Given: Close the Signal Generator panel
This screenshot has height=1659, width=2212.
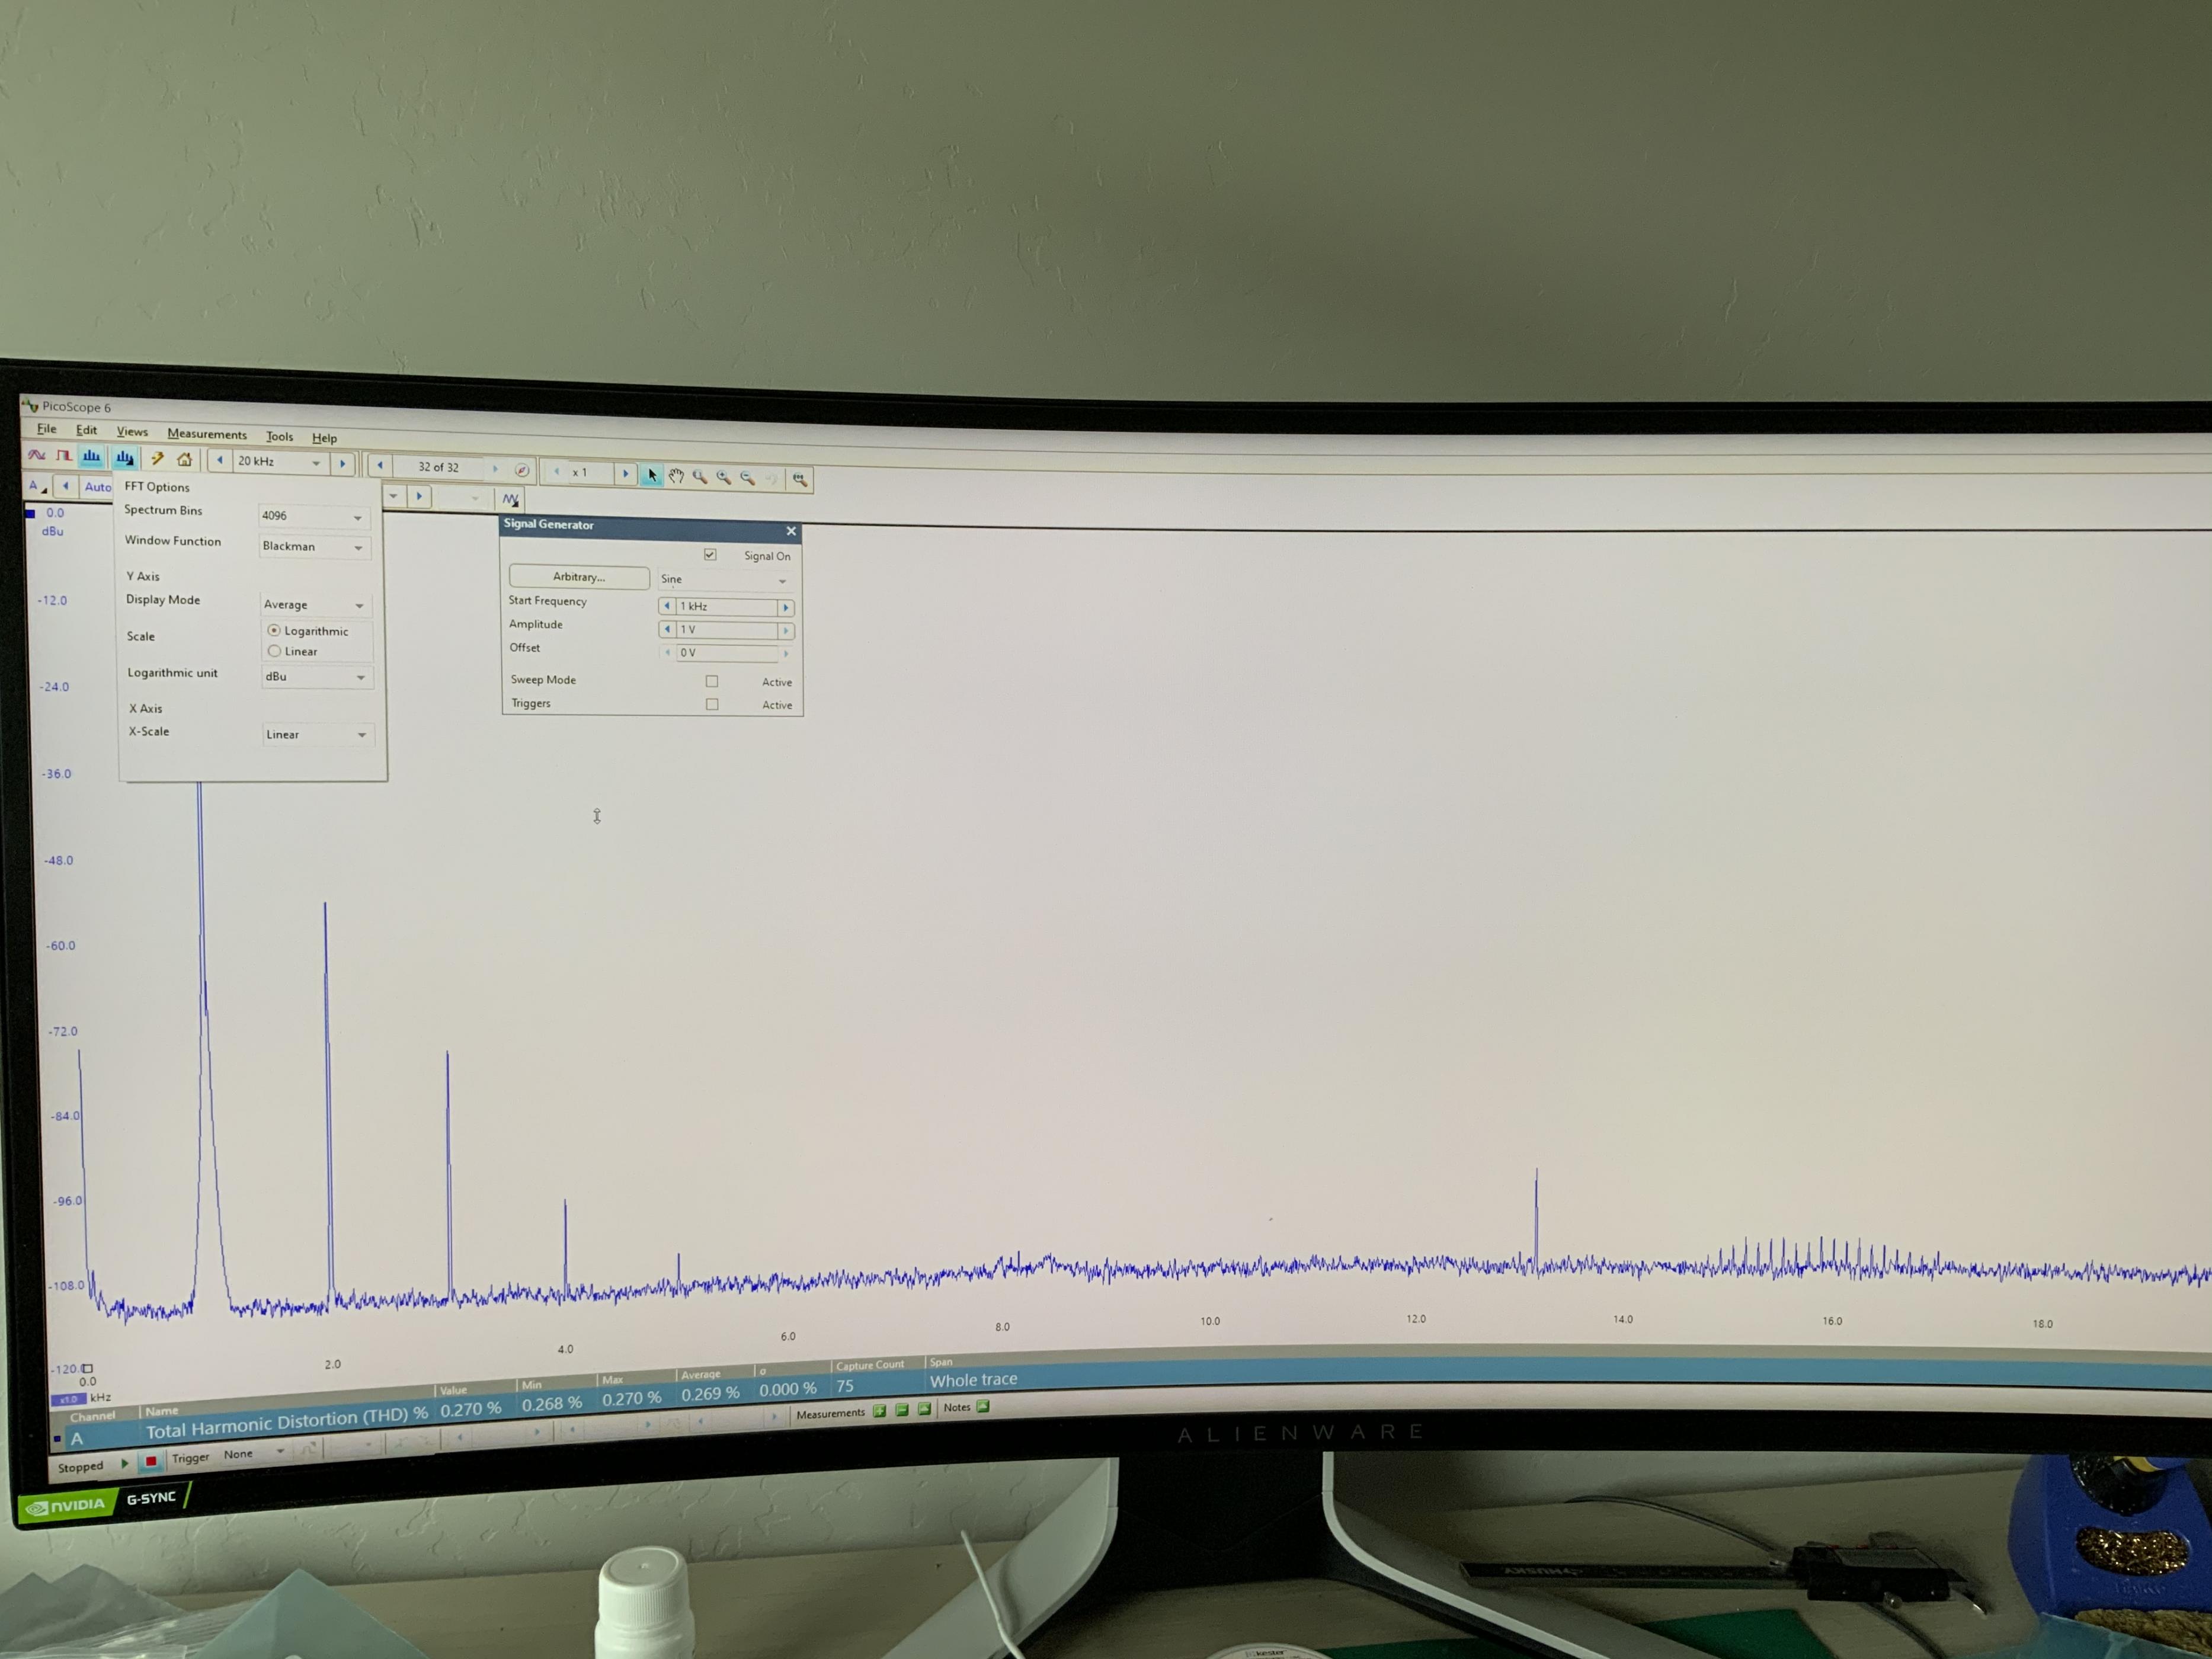Looking at the screenshot, I should click(791, 531).
